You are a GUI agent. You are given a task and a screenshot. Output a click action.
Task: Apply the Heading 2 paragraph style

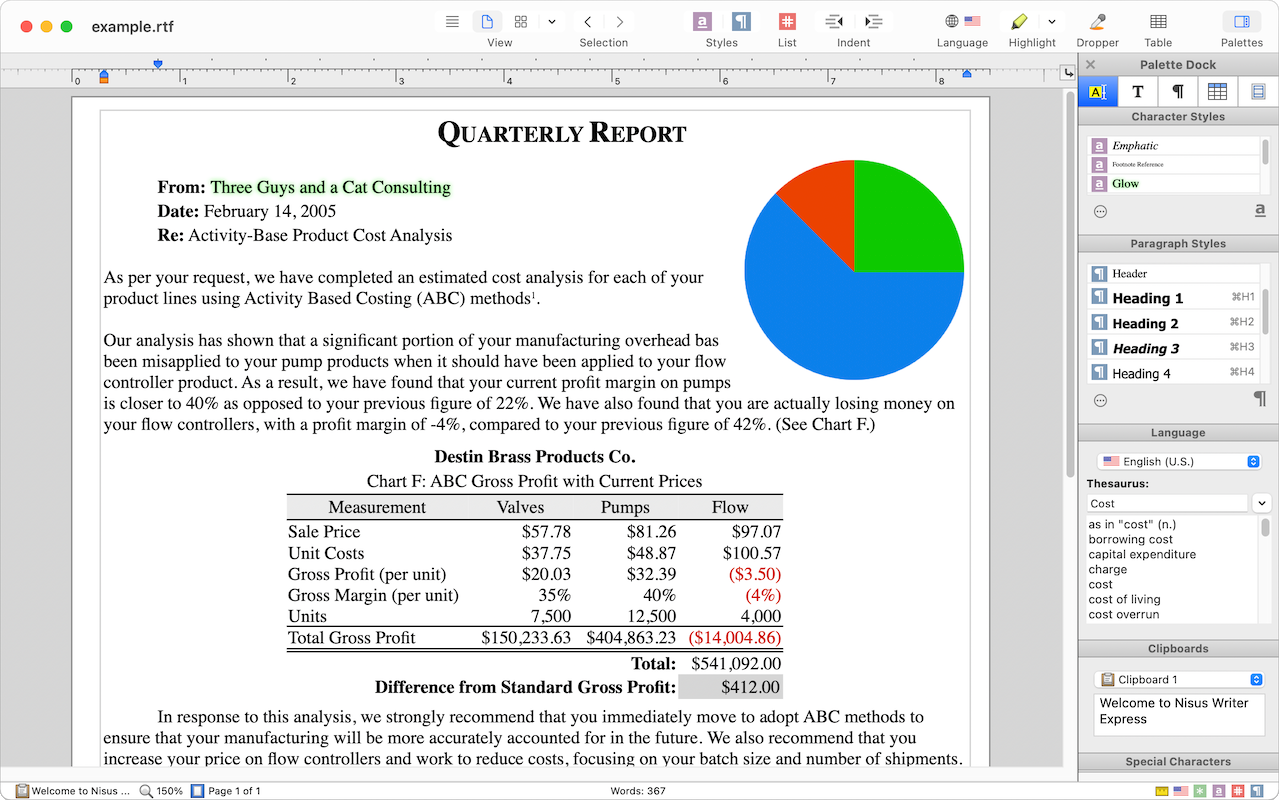pos(1145,323)
